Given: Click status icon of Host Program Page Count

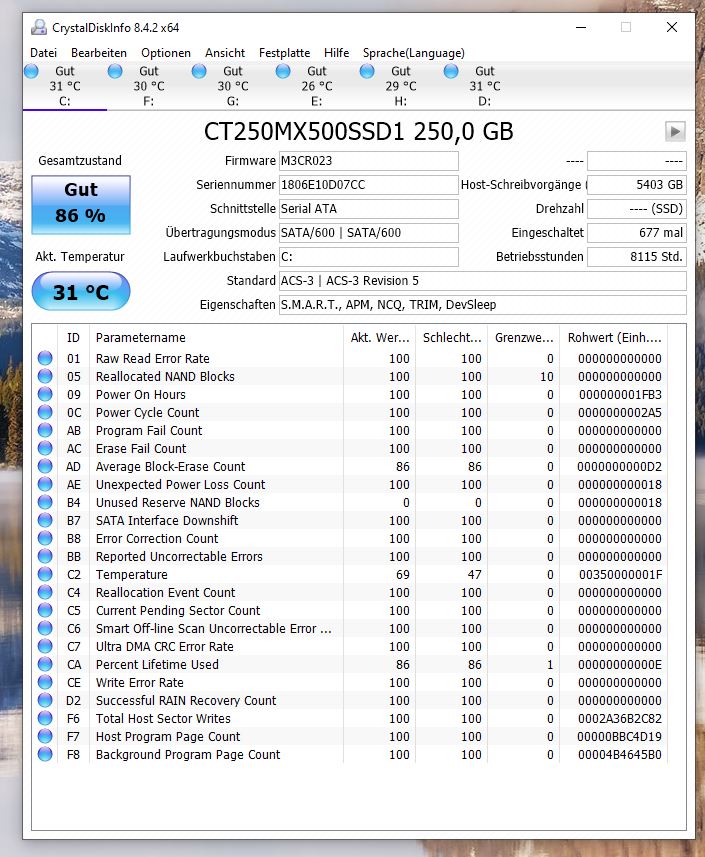Looking at the screenshot, I should 45,736.
